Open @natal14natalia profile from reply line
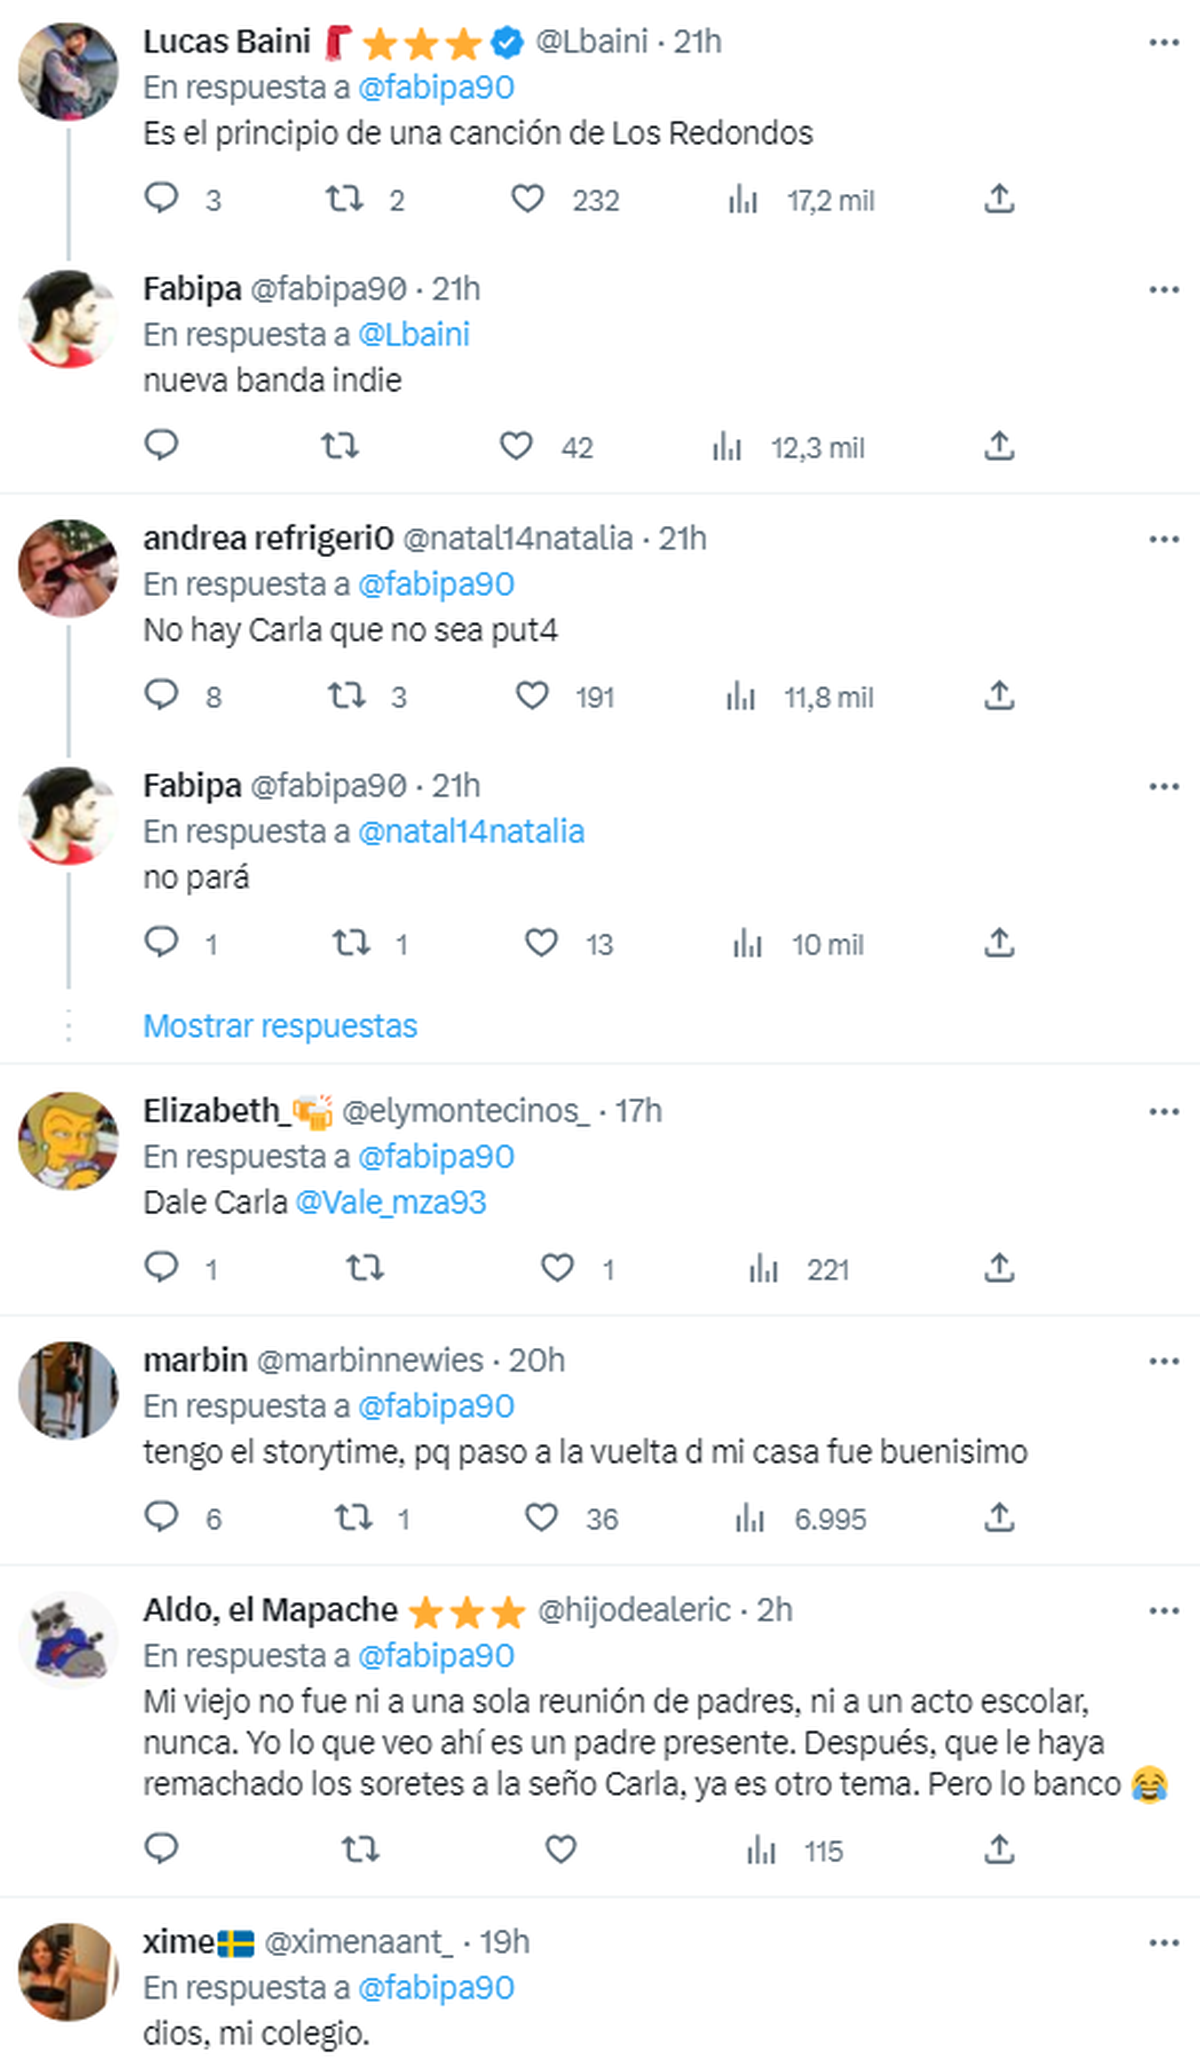Viewport: 1200px width, 2063px height. pos(471,831)
